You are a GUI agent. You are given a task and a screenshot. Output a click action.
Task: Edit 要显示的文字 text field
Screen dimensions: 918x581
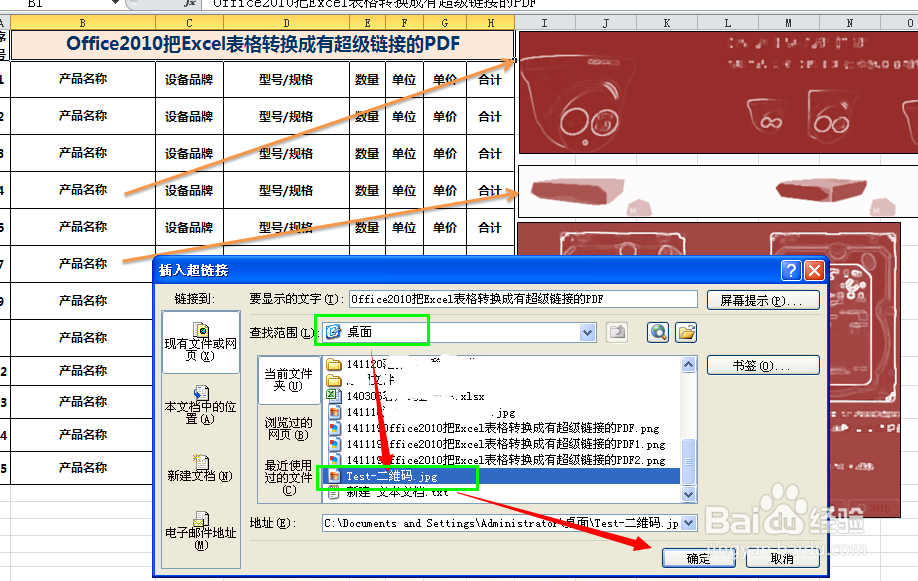523,299
